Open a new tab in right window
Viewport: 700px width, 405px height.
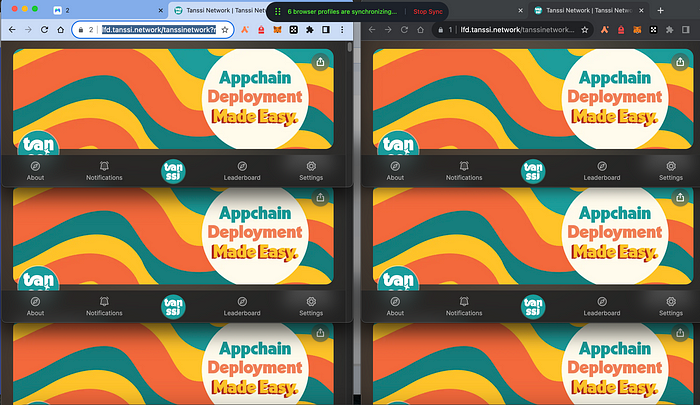[x=660, y=10]
